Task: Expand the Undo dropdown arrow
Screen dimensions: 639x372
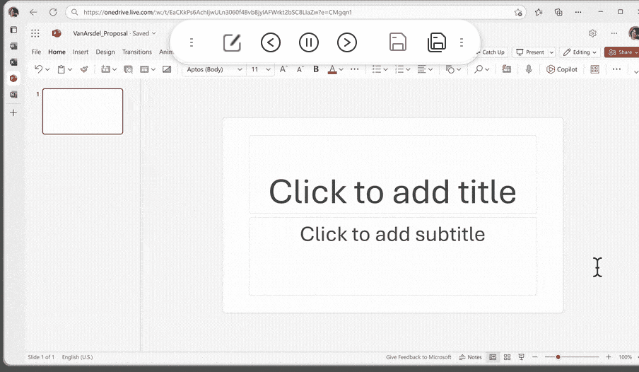Action: click(x=48, y=70)
